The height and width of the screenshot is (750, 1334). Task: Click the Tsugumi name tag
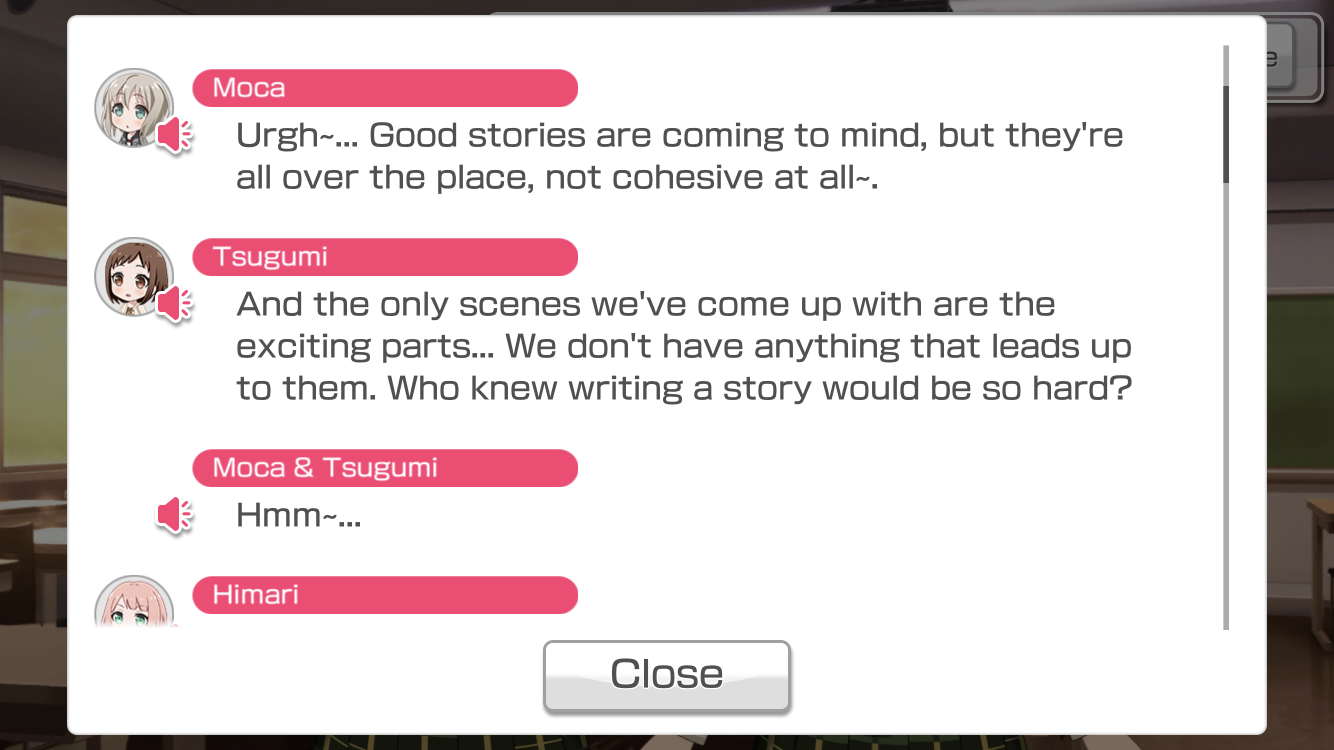tap(385, 257)
